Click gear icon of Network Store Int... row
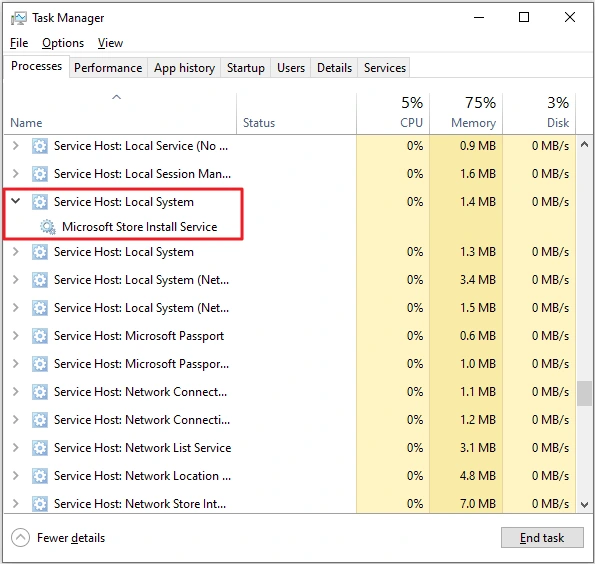The height and width of the screenshot is (564, 595). point(40,504)
